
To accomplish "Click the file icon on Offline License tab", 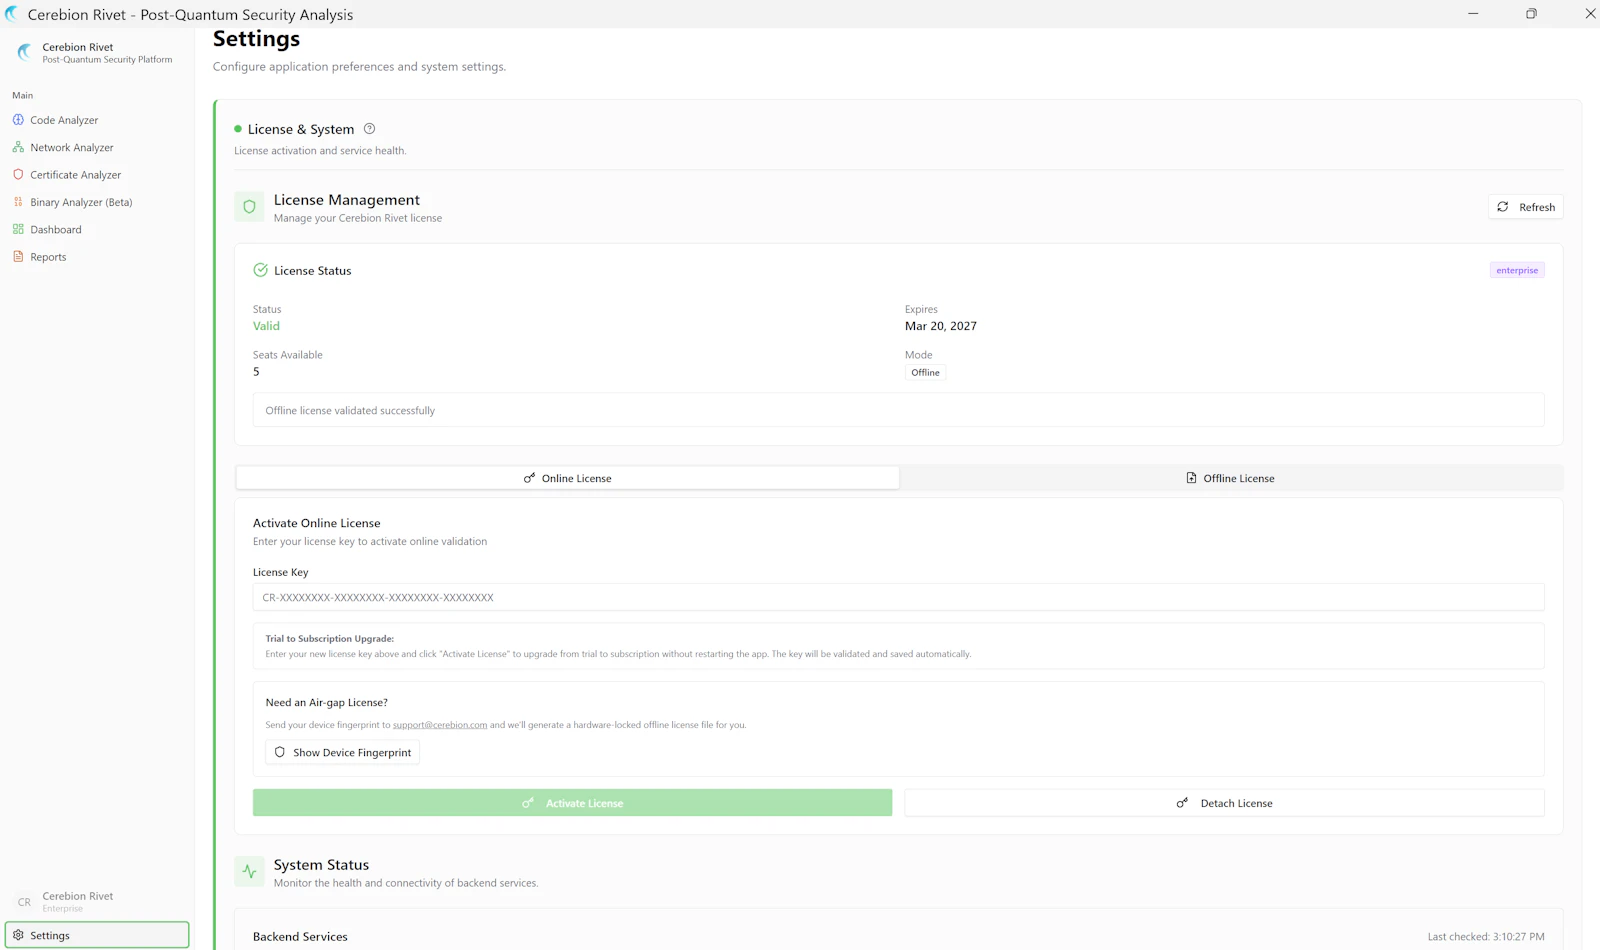I will tap(1191, 478).
